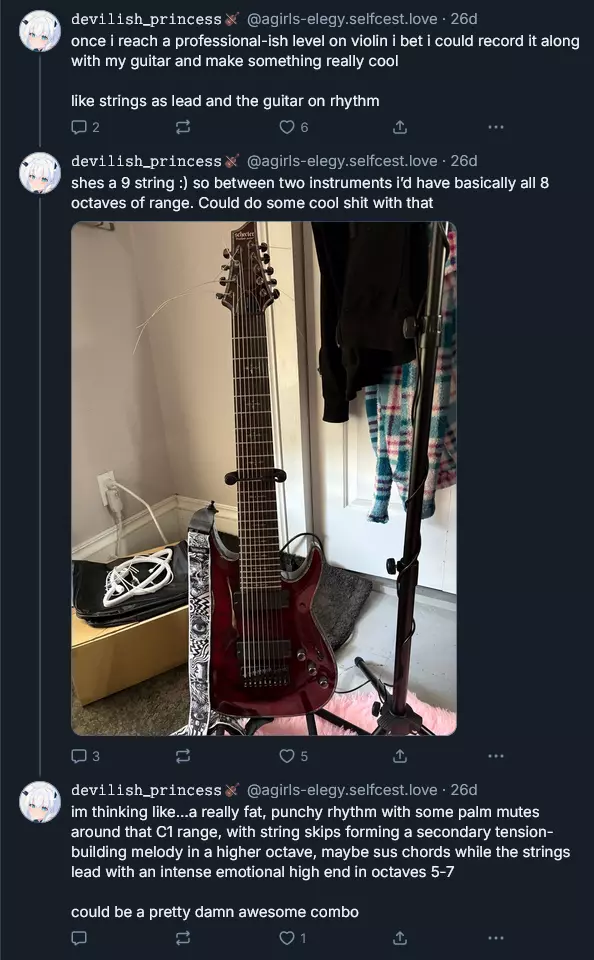Open the red guitar photo
This screenshot has height=960, width=594.
coord(264,478)
